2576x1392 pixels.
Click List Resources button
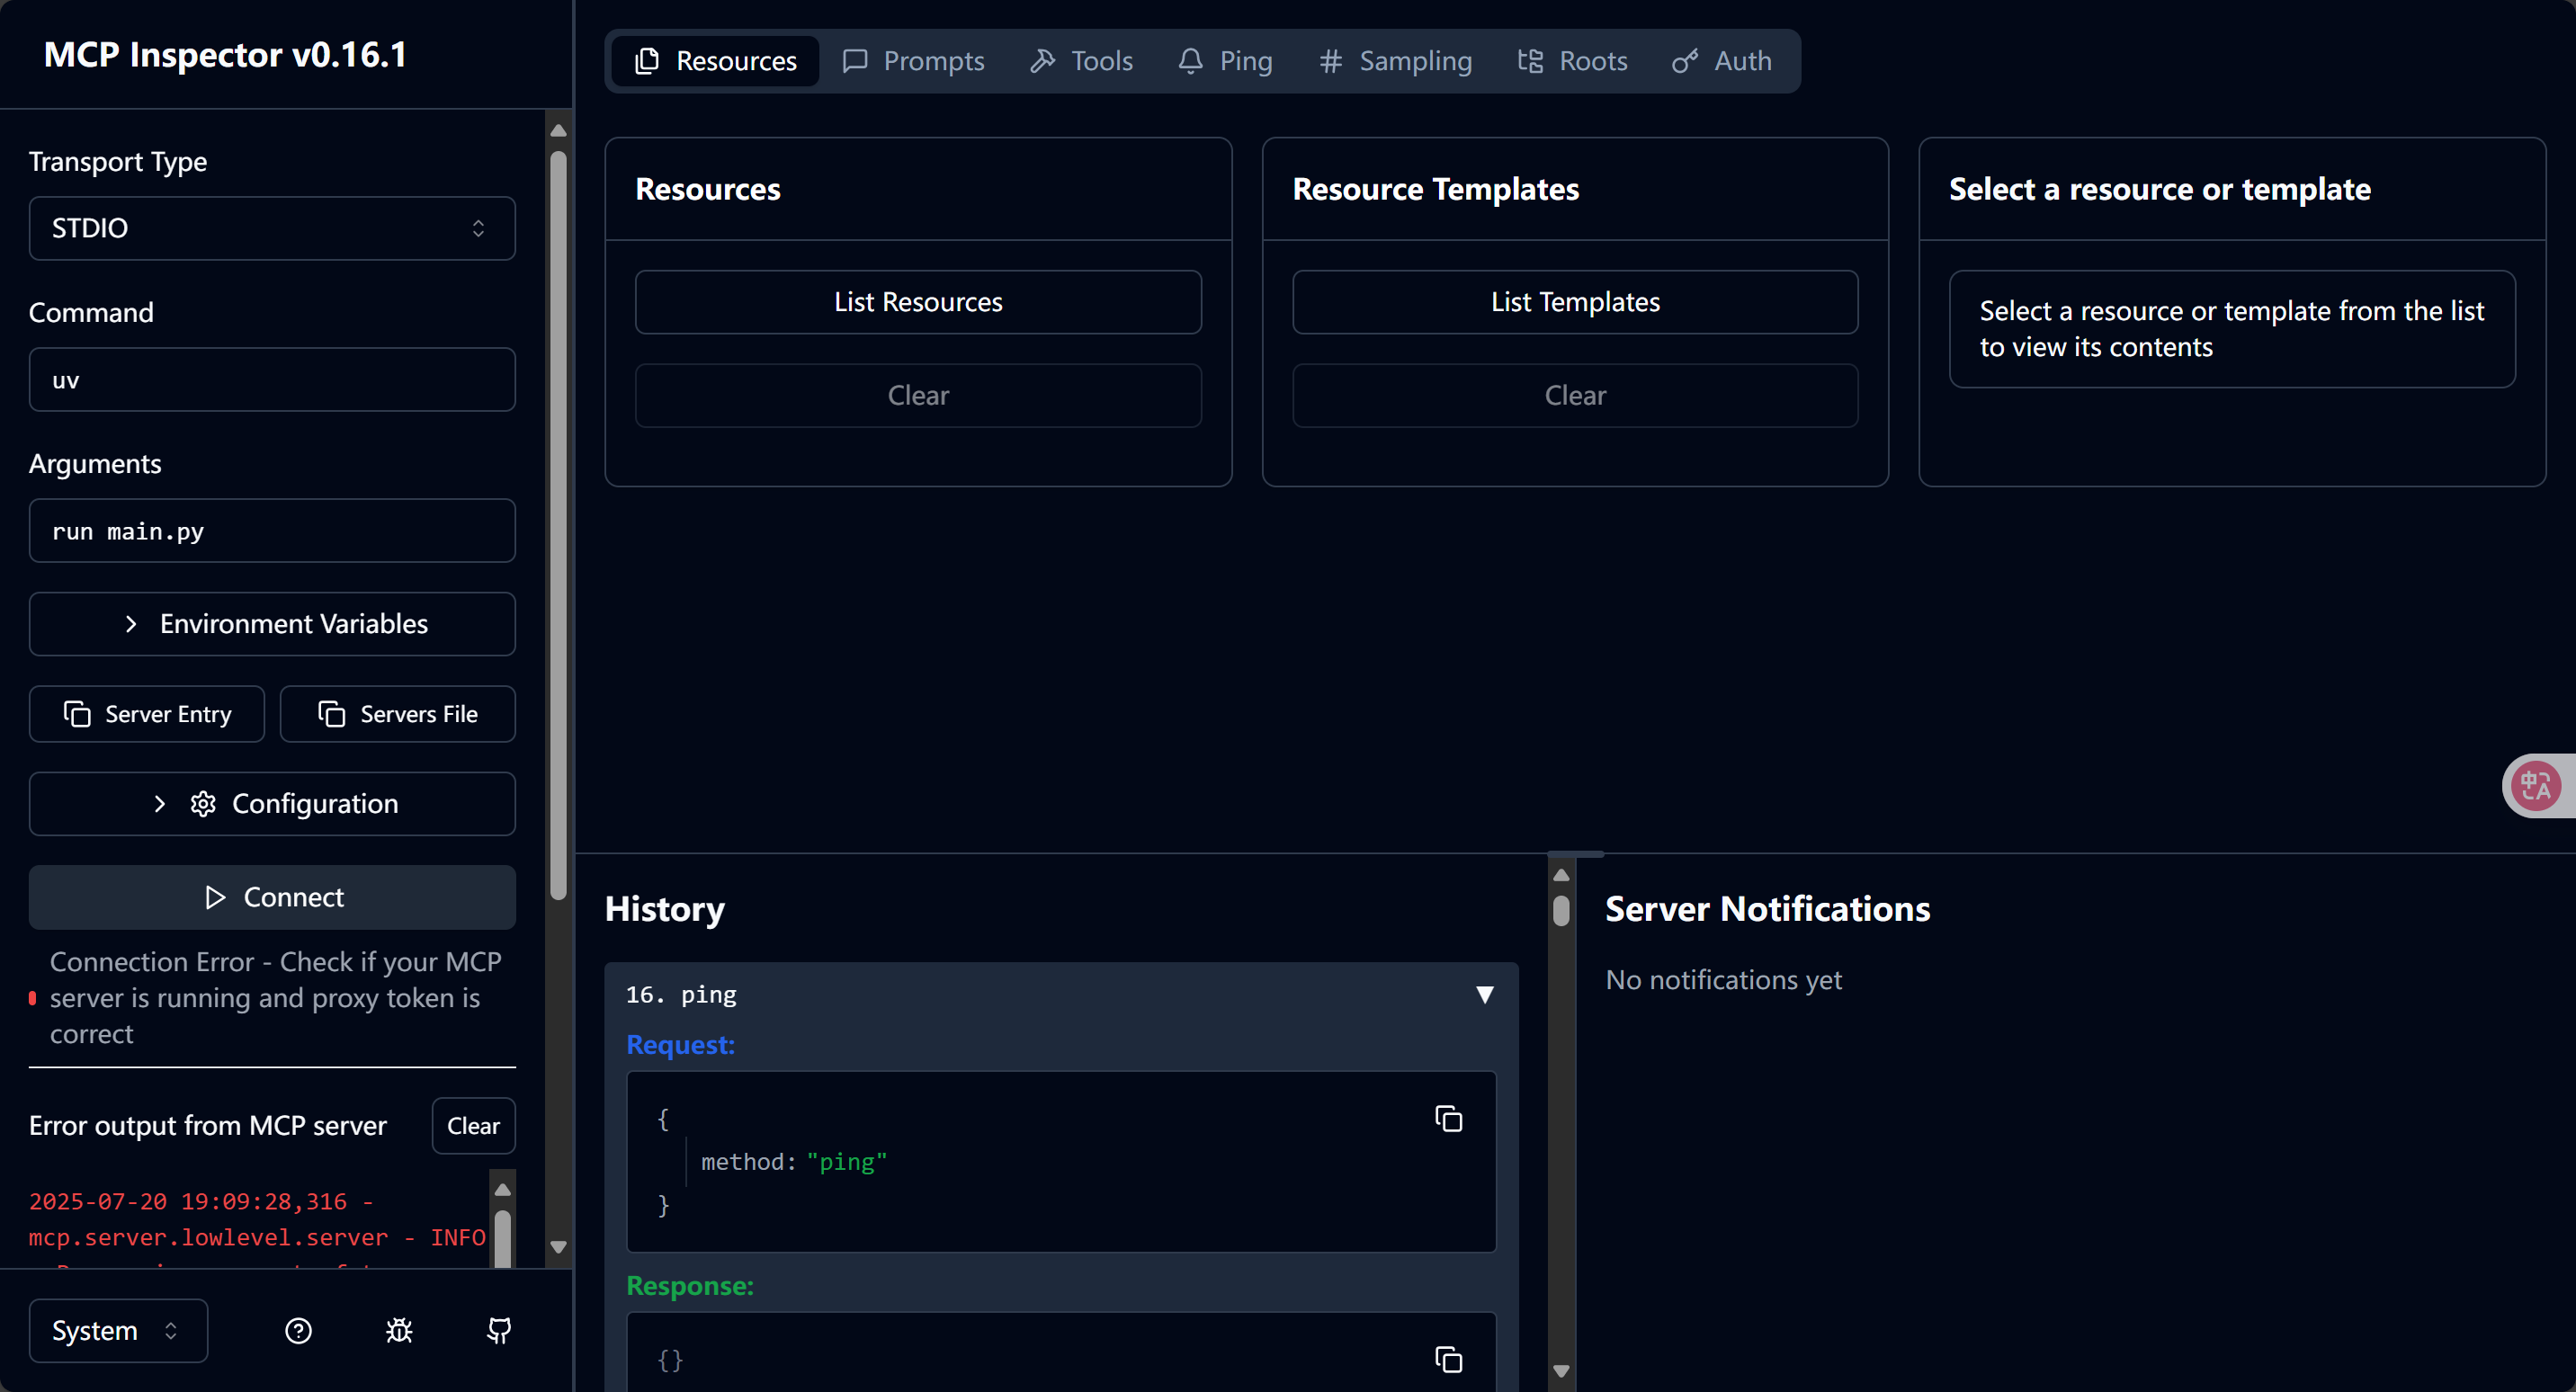pyautogui.click(x=918, y=302)
